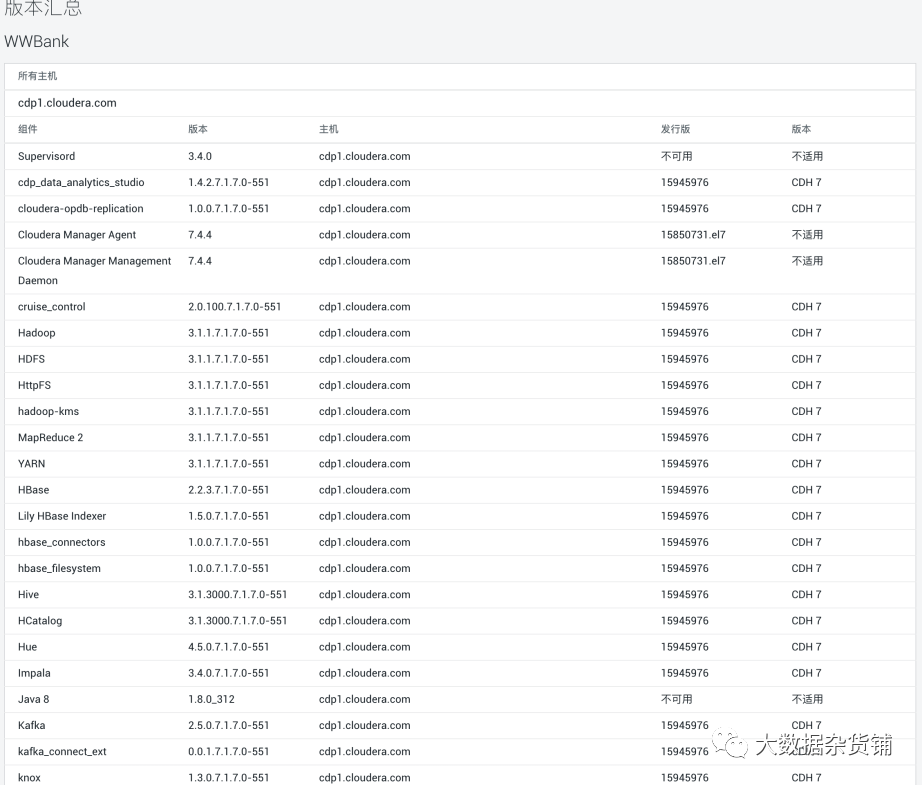Viewport: 922px width, 785px height.
Task: Select the HCatalog component name
Action: [x=40, y=621]
